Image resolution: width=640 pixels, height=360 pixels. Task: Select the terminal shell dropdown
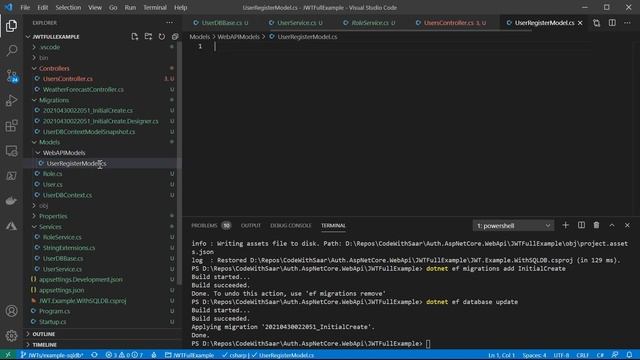[x=513, y=226]
